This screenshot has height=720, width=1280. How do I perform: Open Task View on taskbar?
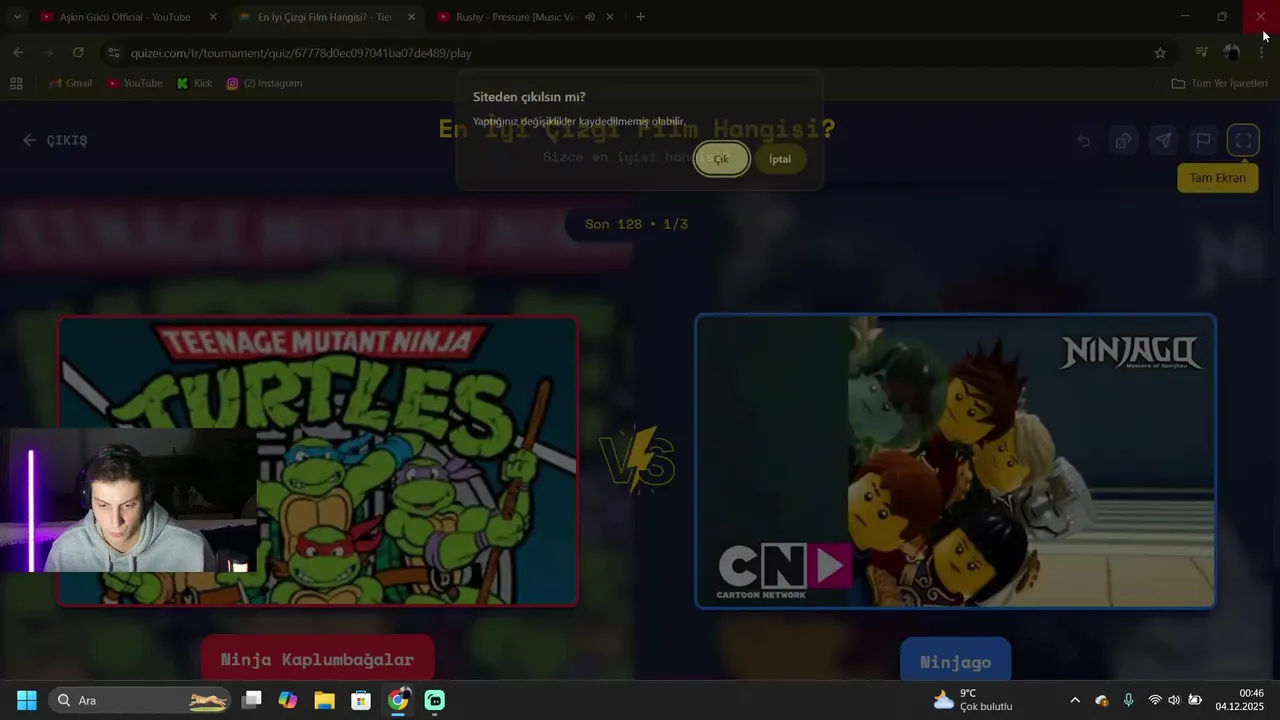tap(252, 700)
